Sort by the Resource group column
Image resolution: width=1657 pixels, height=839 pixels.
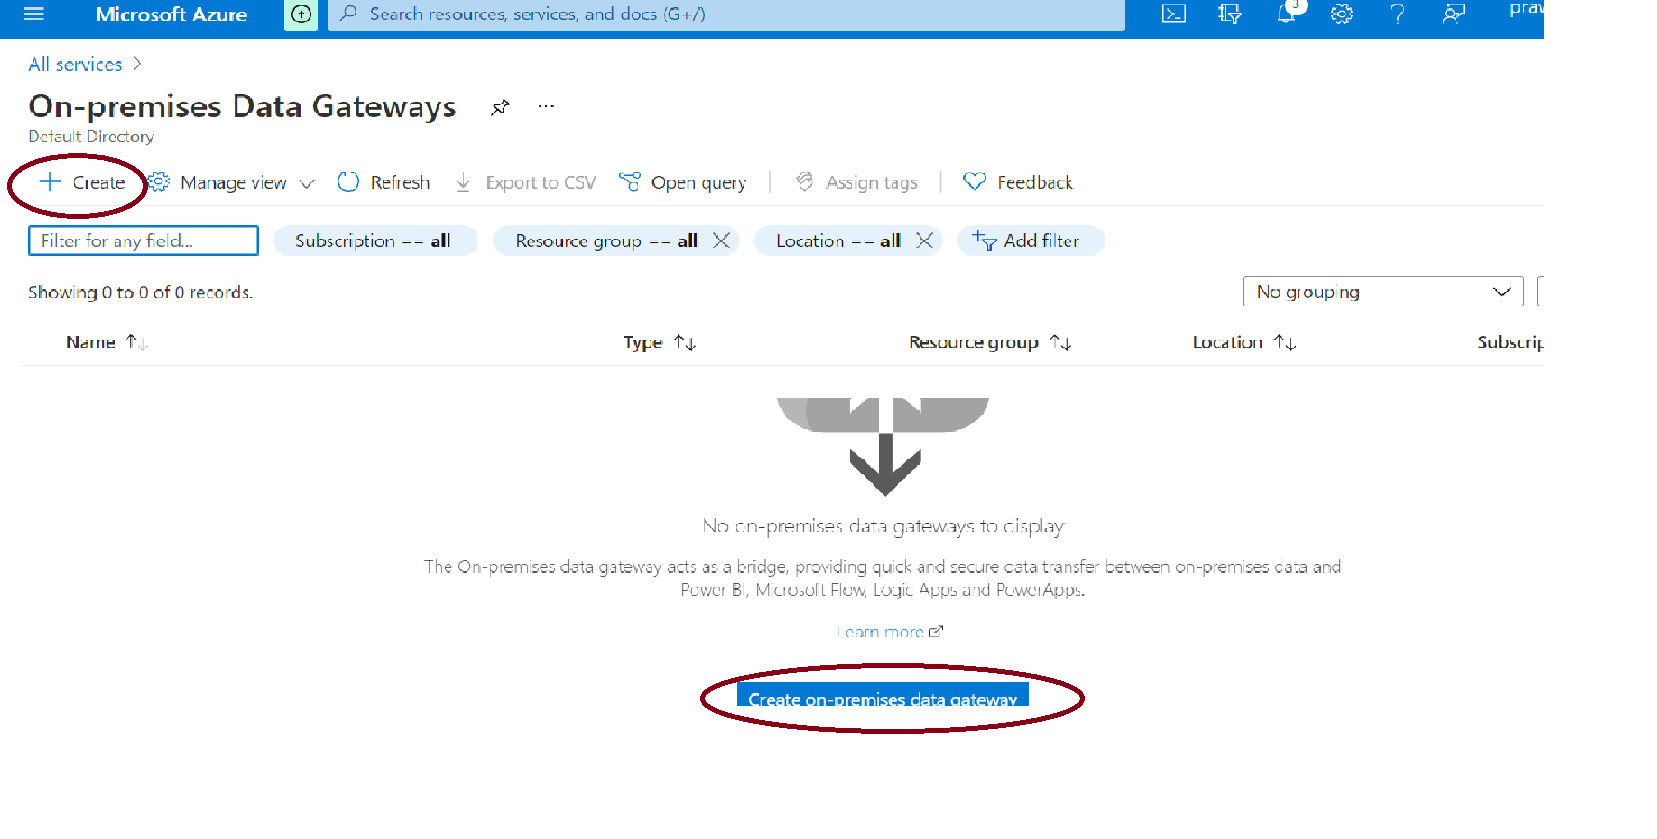(x=990, y=343)
